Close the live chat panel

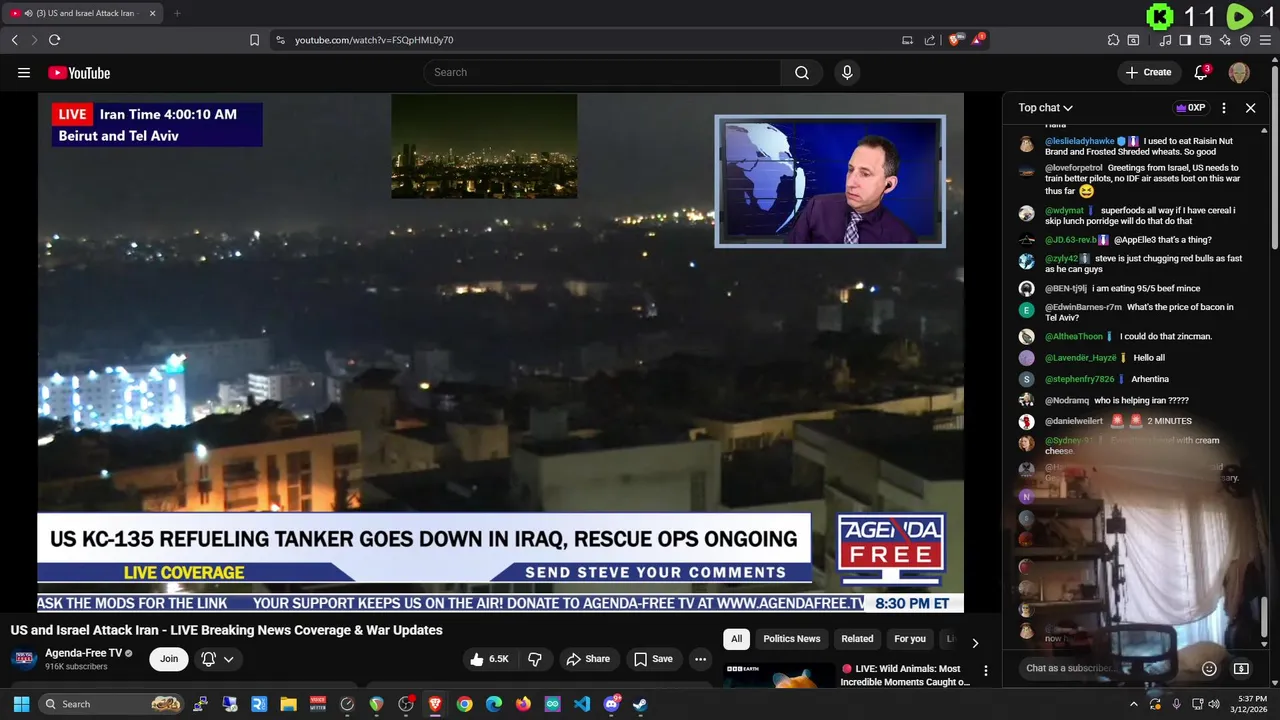tap(1250, 108)
